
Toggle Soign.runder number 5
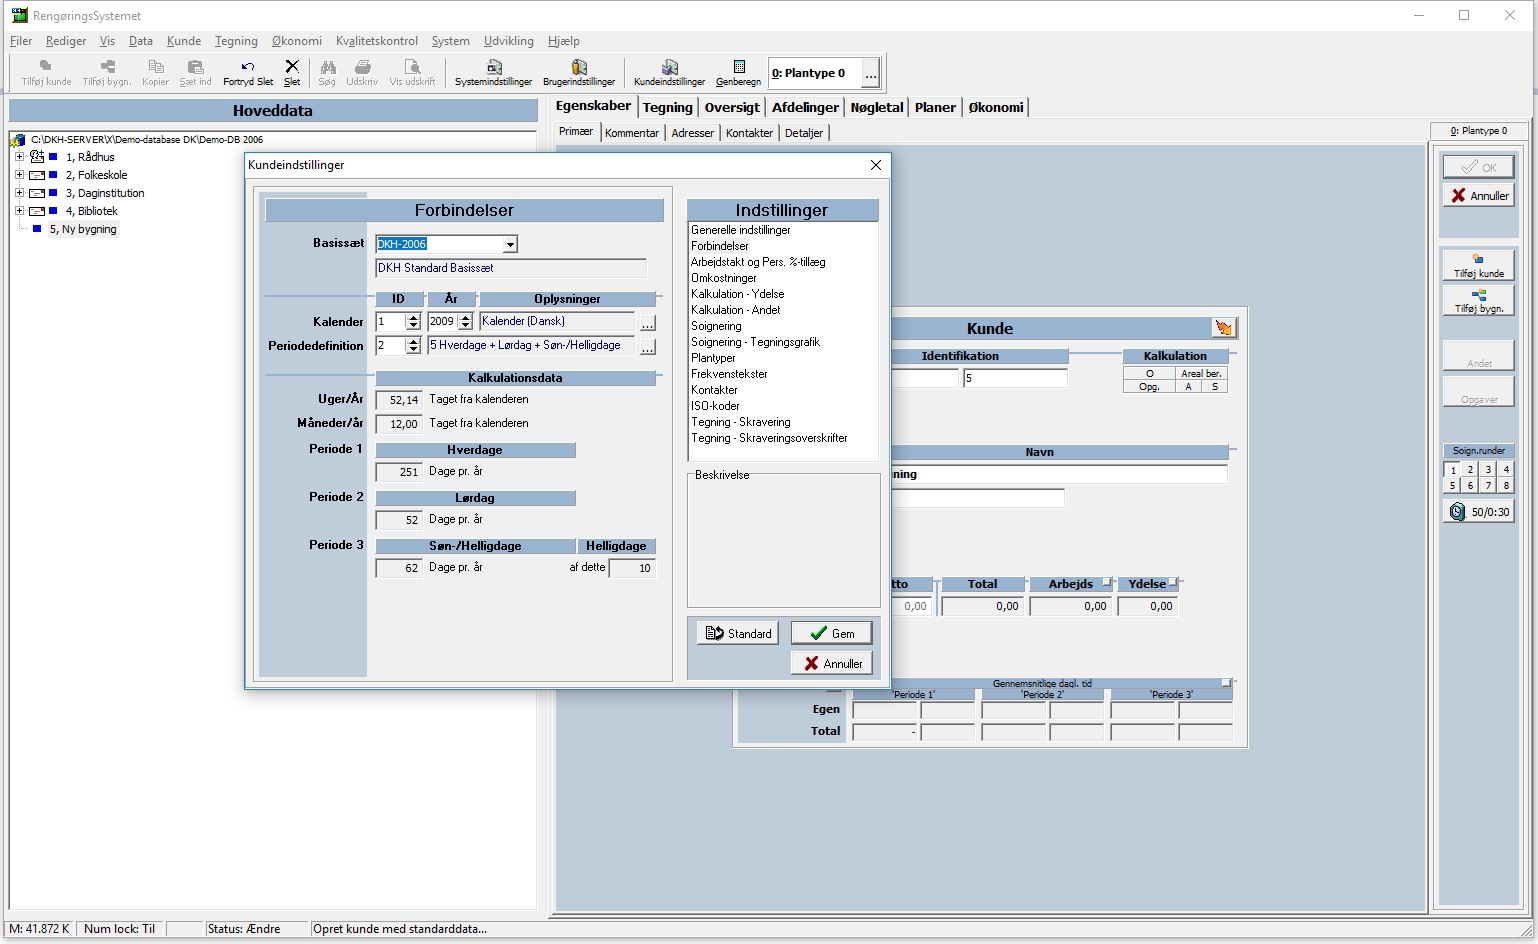(x=1453, y=485)
